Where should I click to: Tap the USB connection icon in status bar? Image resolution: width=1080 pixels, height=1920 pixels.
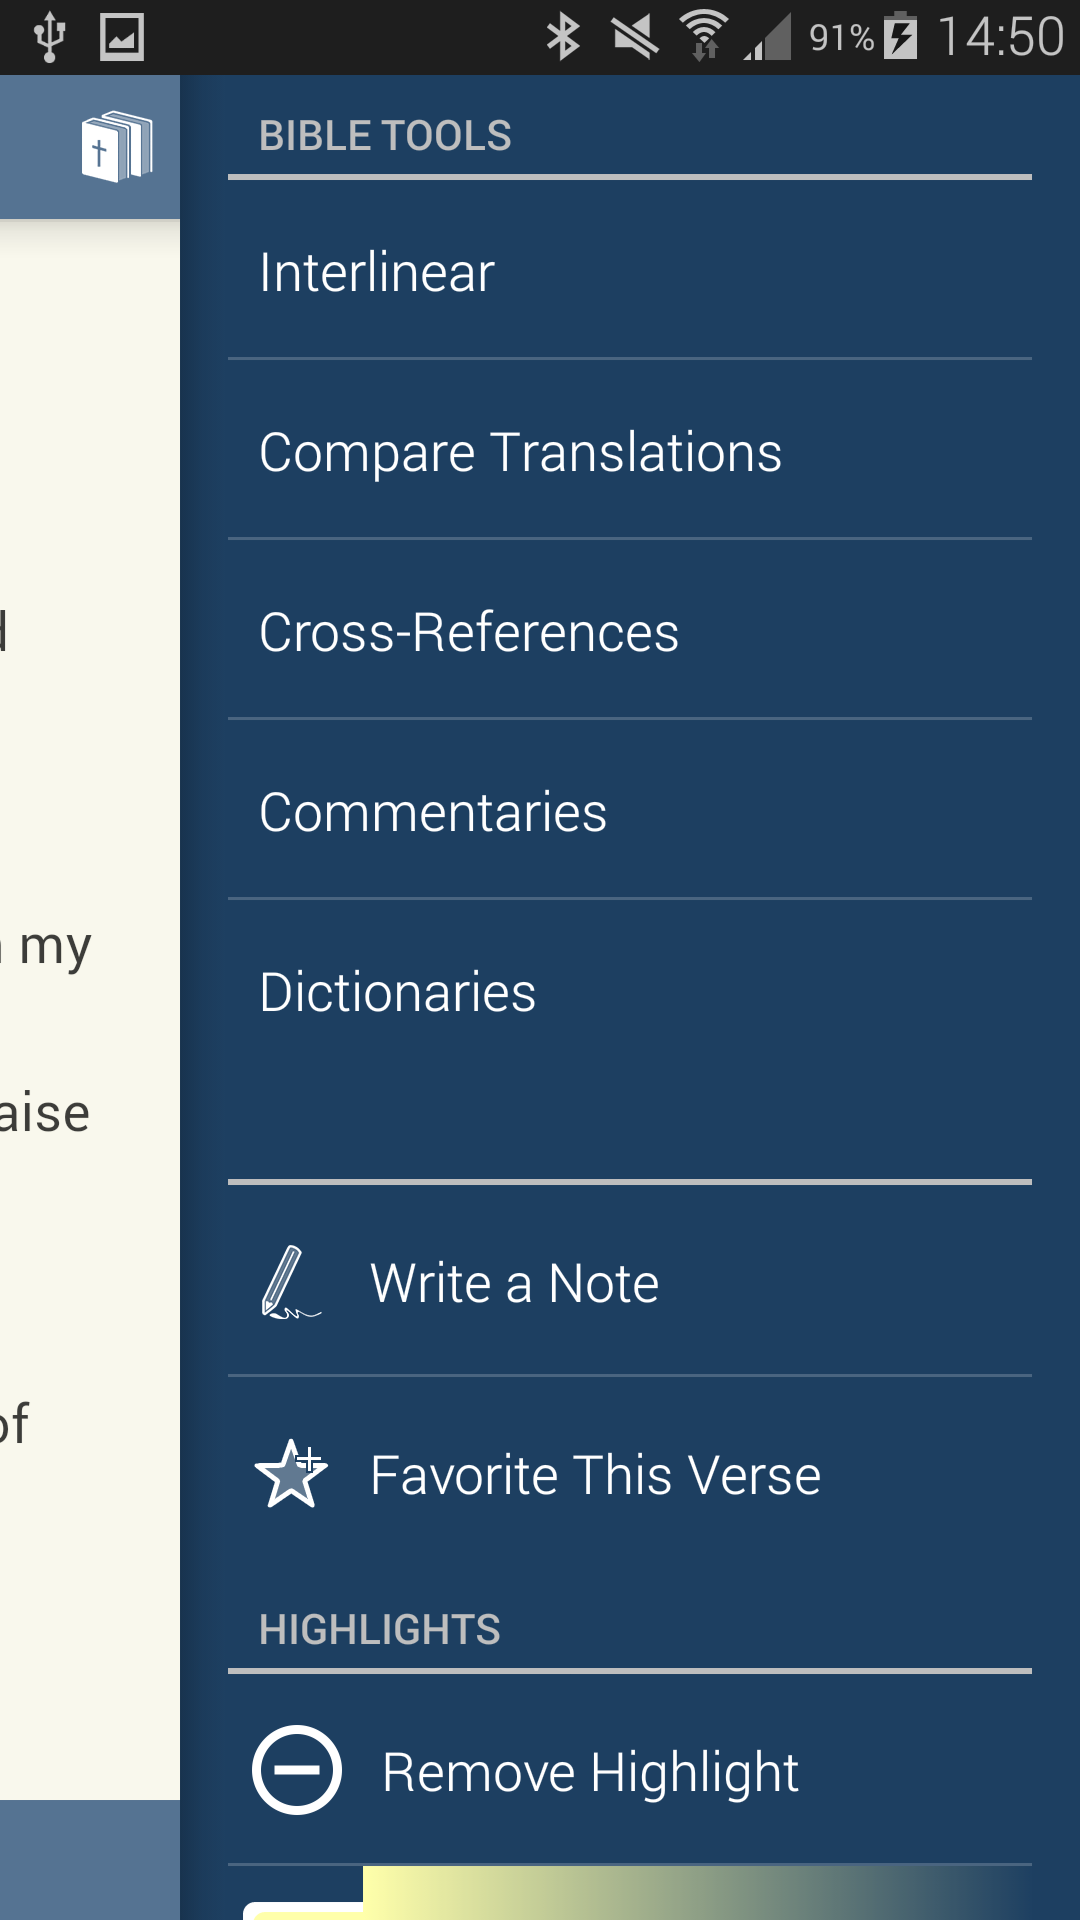pos(49,38)
